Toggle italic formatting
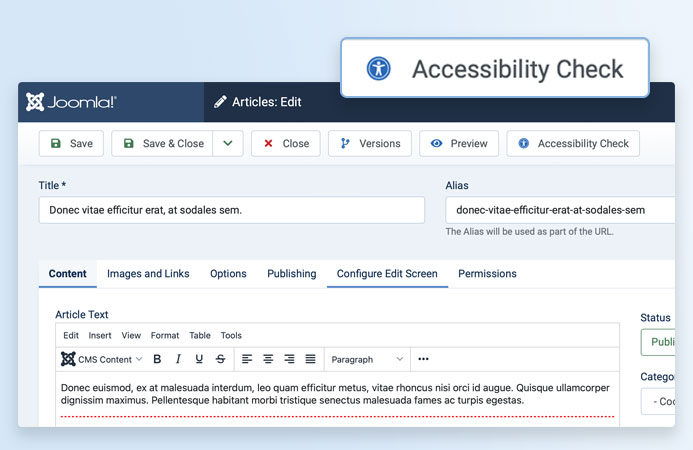The image size is (693, 450). point(178,359)
